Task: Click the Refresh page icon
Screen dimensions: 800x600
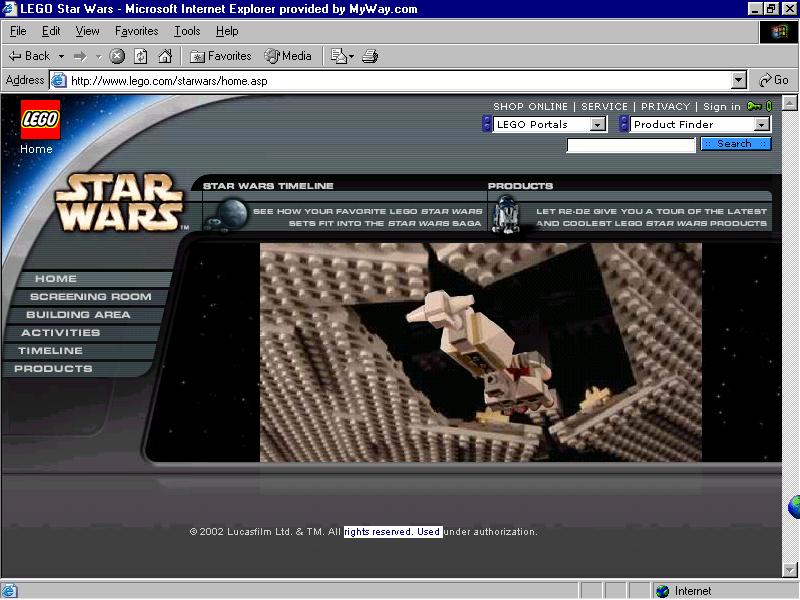Action: (x=141, y=56)
